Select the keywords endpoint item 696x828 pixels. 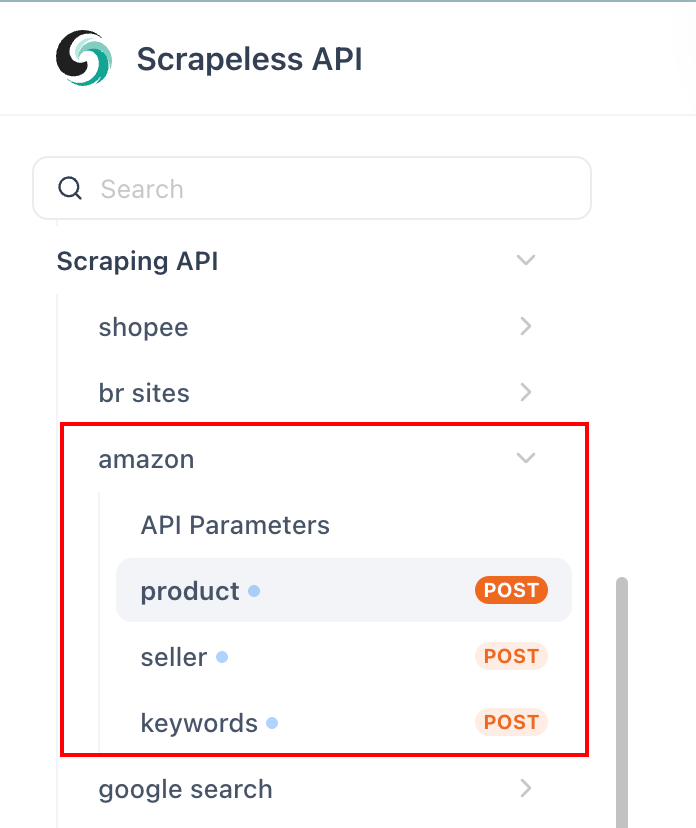[x=199, y=723]
